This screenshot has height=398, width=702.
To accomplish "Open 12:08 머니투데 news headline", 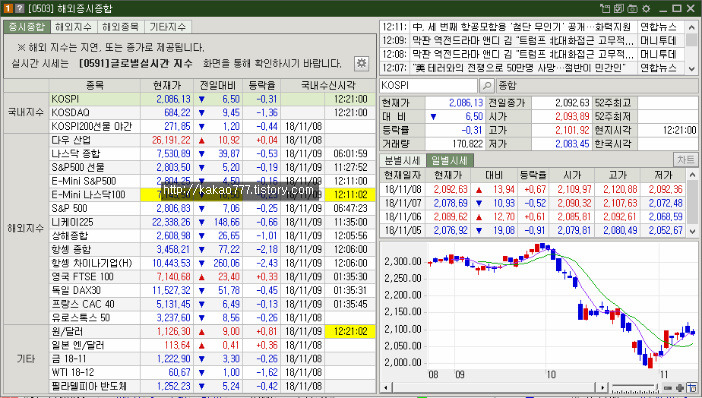I will pyautogui.click(x=532, y=54).
